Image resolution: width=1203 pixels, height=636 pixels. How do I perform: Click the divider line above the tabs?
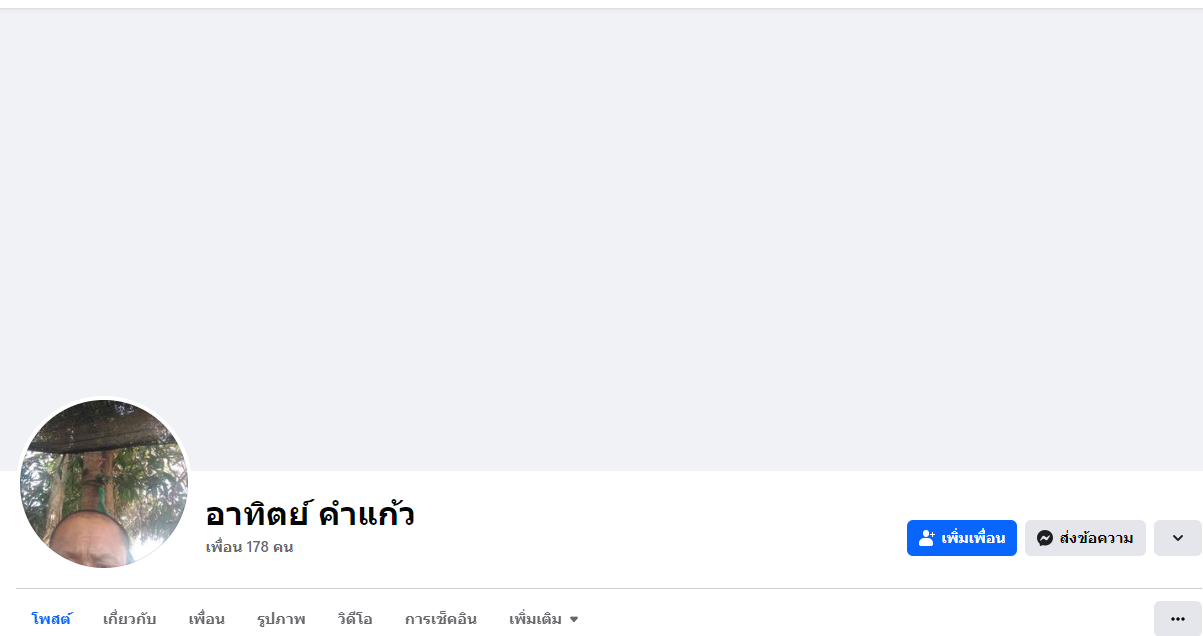(600, 588)
